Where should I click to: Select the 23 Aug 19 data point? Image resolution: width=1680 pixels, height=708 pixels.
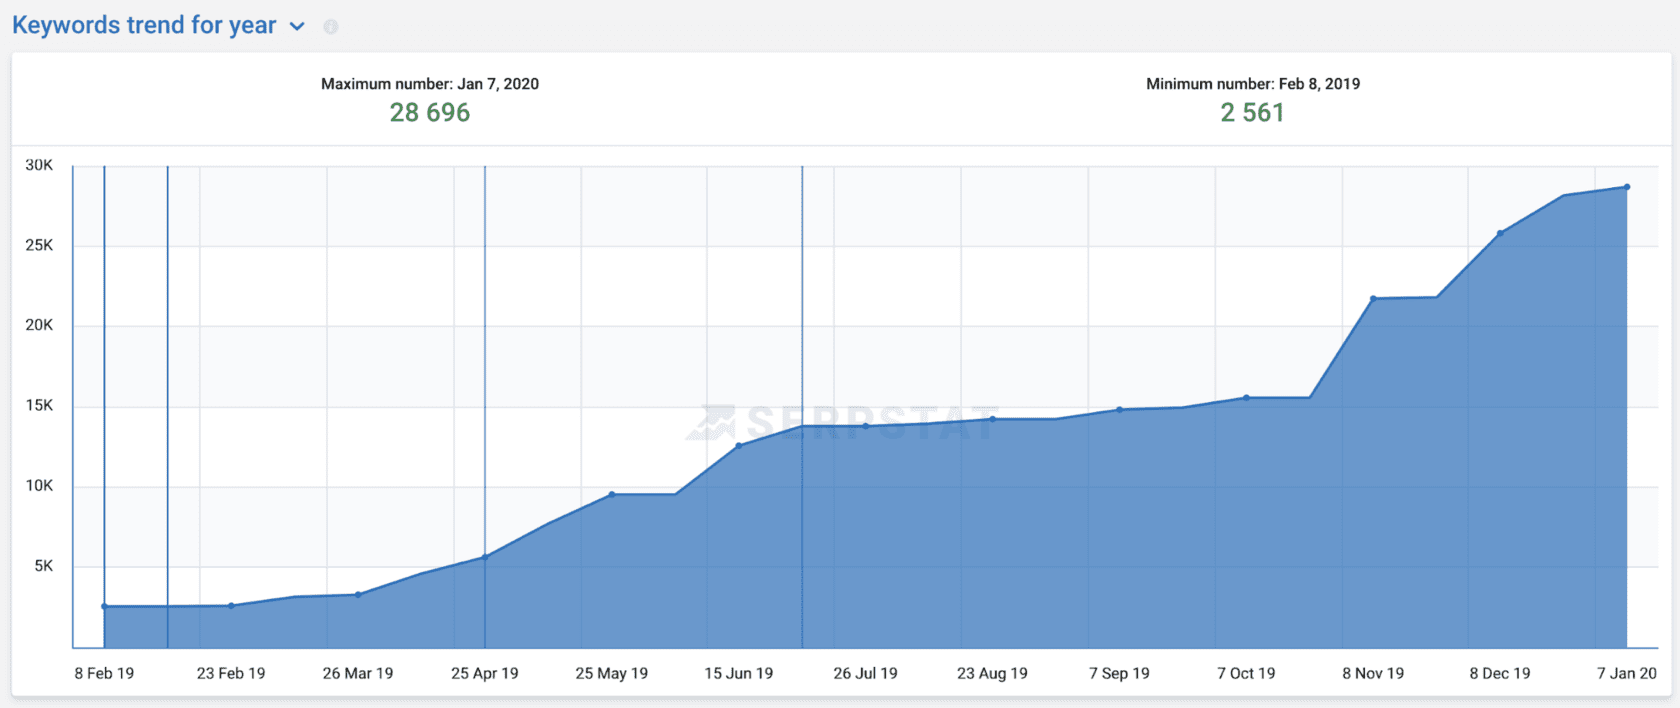click(993, 419)
